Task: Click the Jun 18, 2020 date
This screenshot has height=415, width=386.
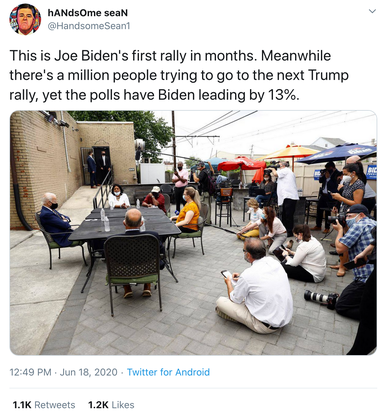Action: [88, 372]
